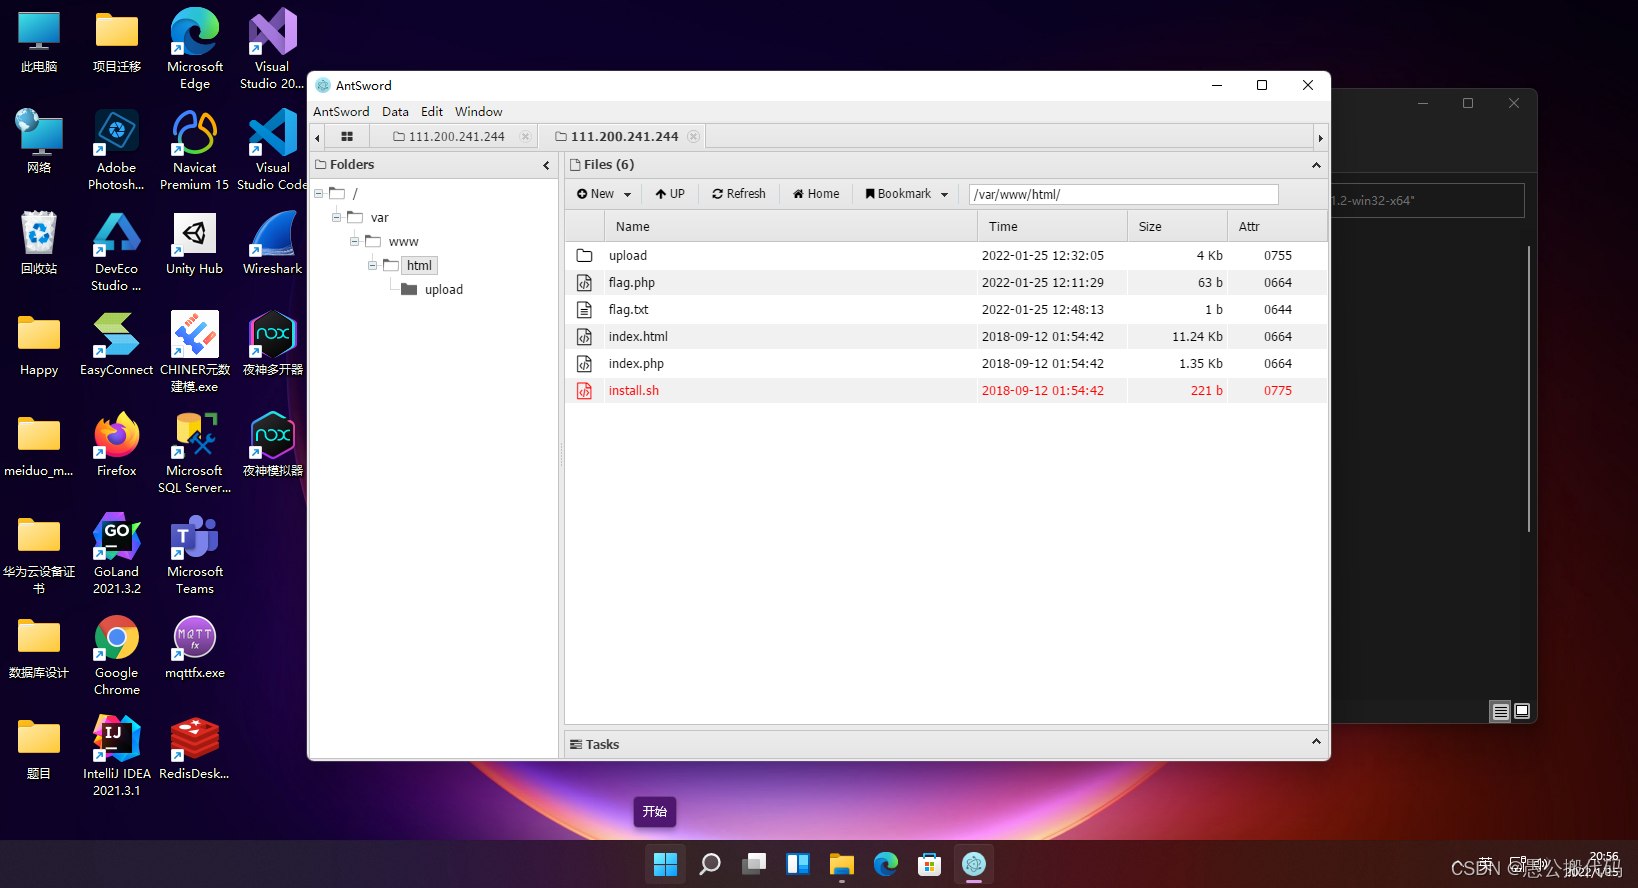Collapse the www tree node
The width and height of the screenshot is (1638, 888).
355,242
